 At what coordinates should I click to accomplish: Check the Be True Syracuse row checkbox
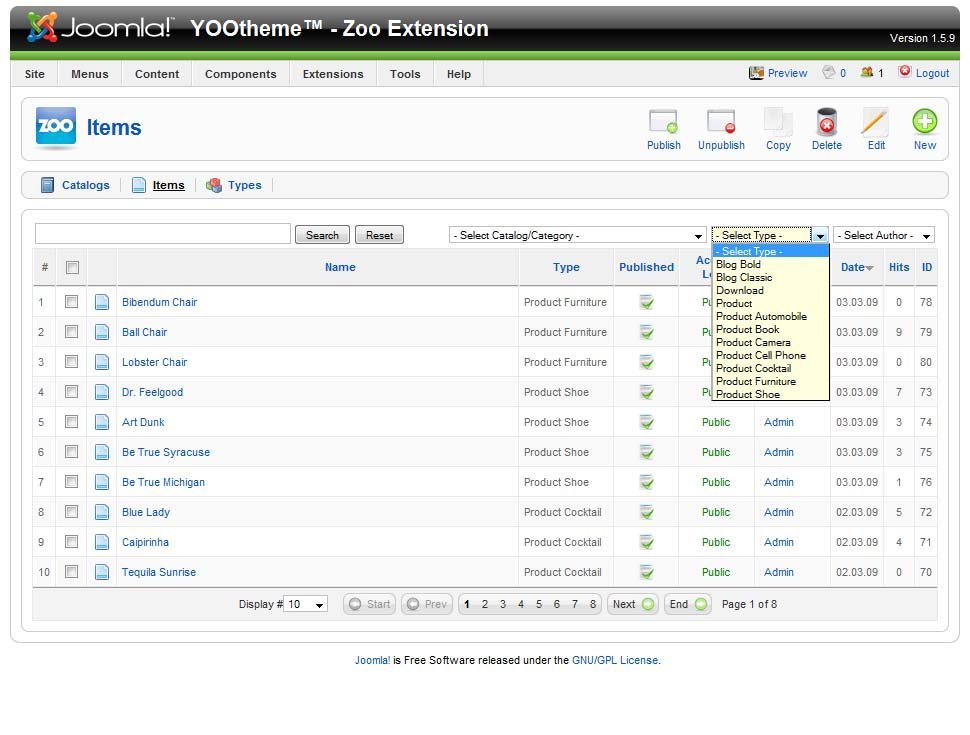point(72,452)
